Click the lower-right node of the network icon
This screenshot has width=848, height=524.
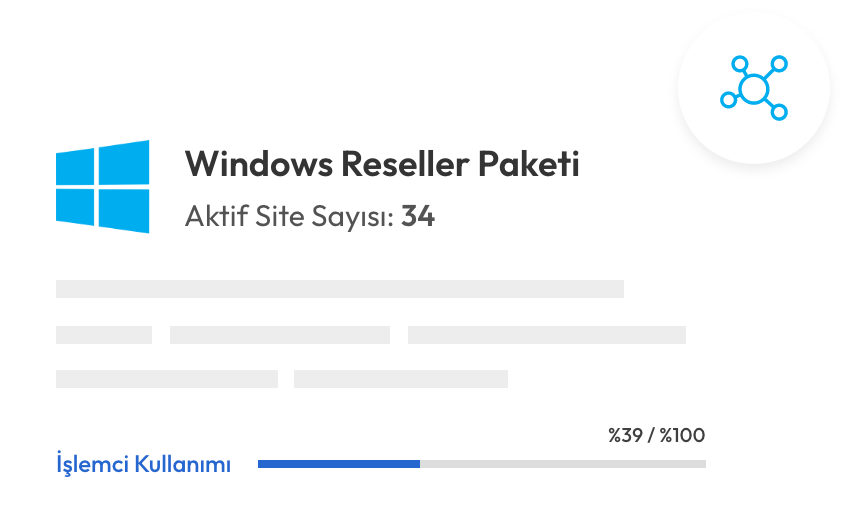(779, 112)
